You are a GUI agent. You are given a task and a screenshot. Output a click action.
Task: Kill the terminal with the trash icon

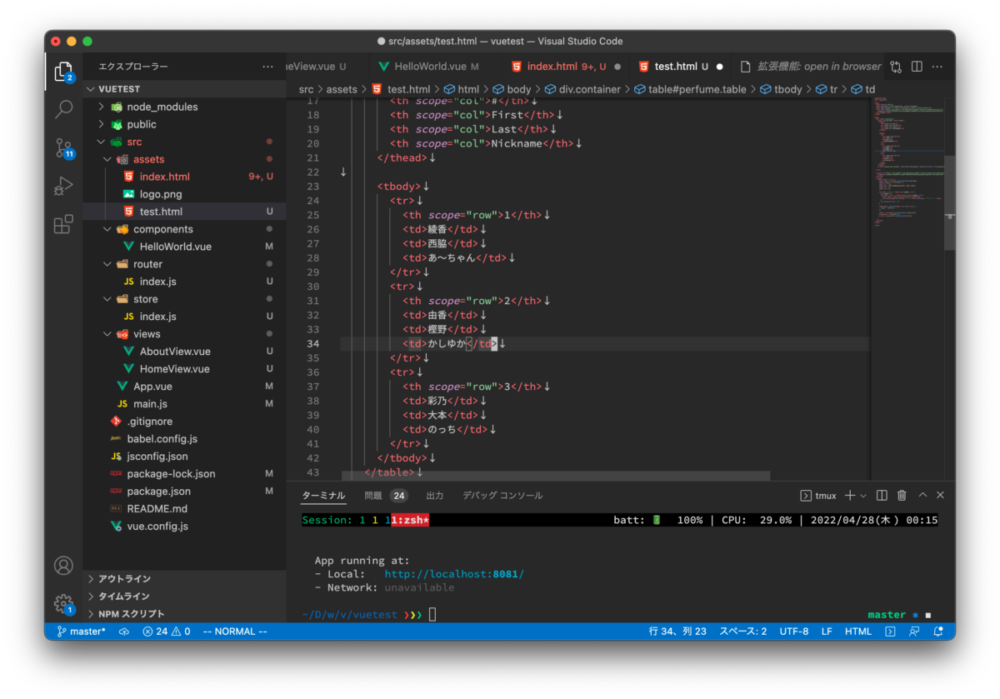903,494
